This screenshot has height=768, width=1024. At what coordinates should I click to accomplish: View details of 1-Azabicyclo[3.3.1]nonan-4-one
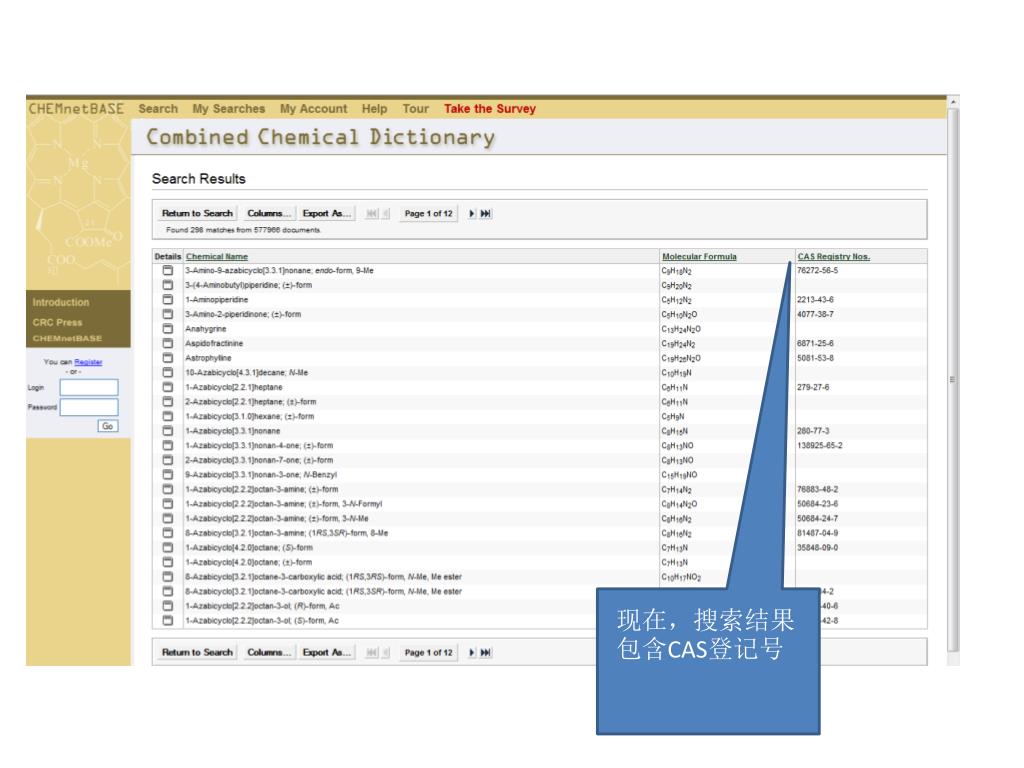(168, 445)
